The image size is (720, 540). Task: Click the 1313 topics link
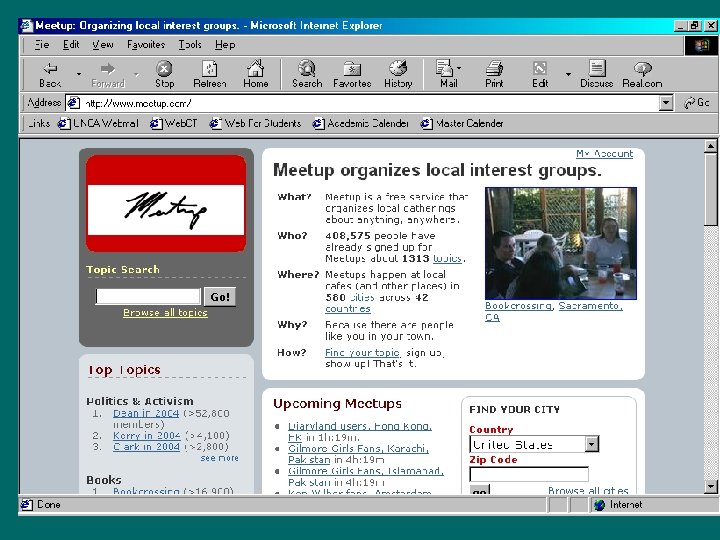[447, 259]
